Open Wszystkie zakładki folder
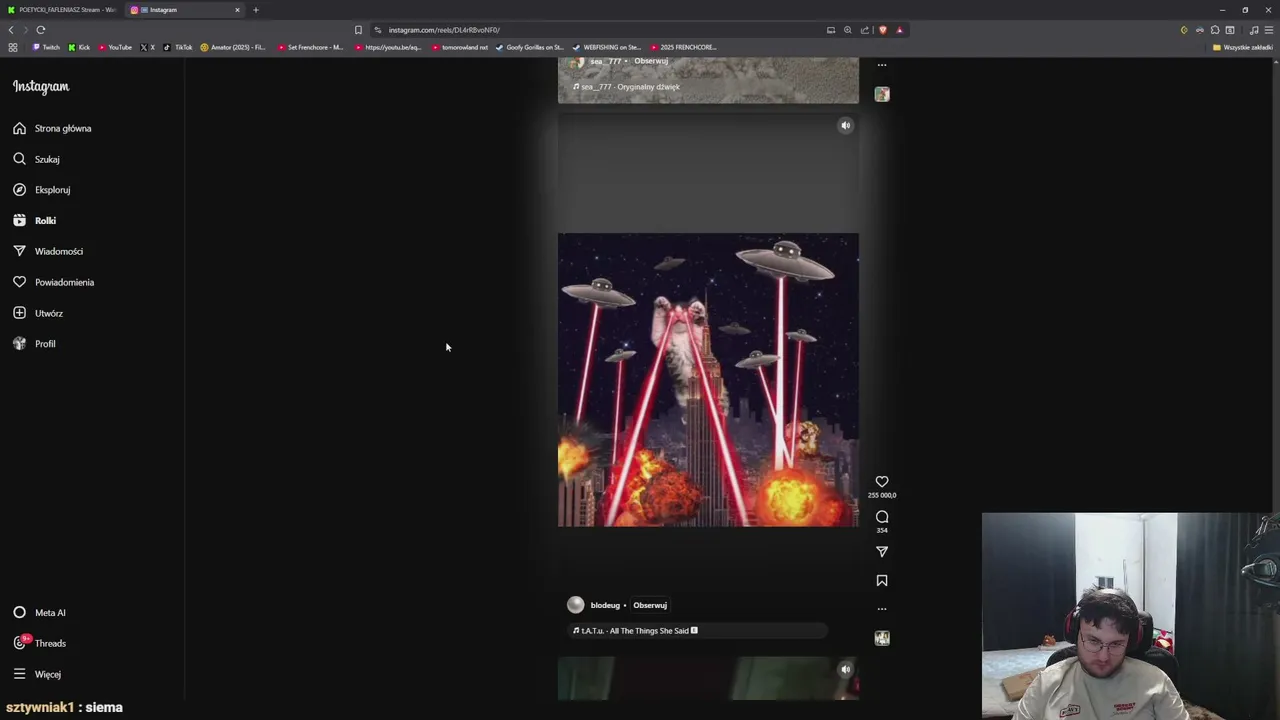Image resolution: width=1280 pixels, height=720 pixels. coord(1243,47)
